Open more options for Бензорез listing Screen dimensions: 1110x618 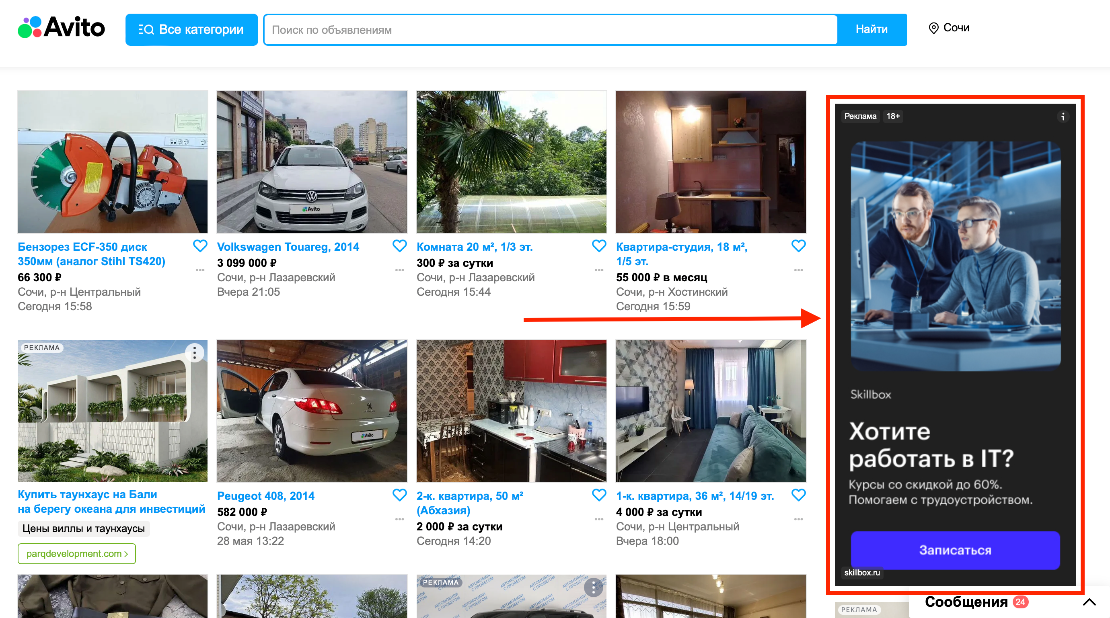click(199, 269)
